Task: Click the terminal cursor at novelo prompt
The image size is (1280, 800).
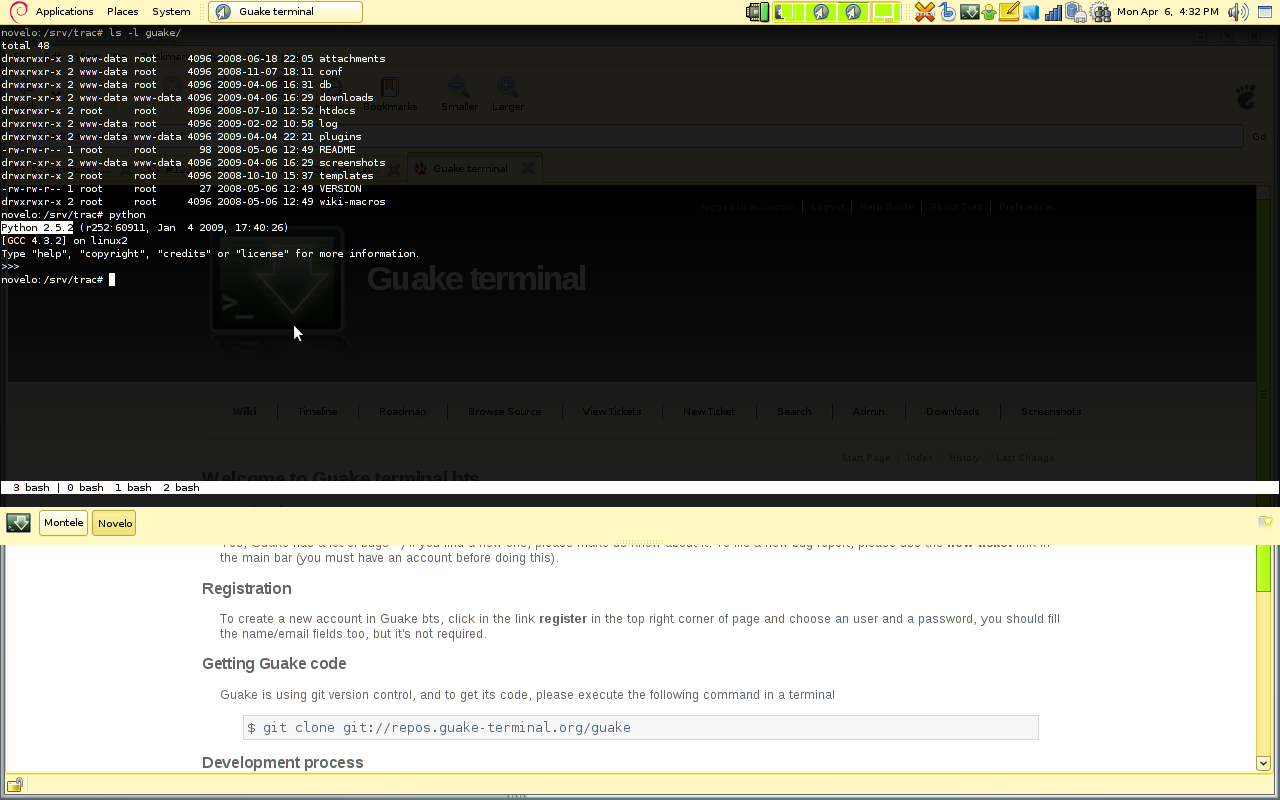Action: (x=112, y=280)
